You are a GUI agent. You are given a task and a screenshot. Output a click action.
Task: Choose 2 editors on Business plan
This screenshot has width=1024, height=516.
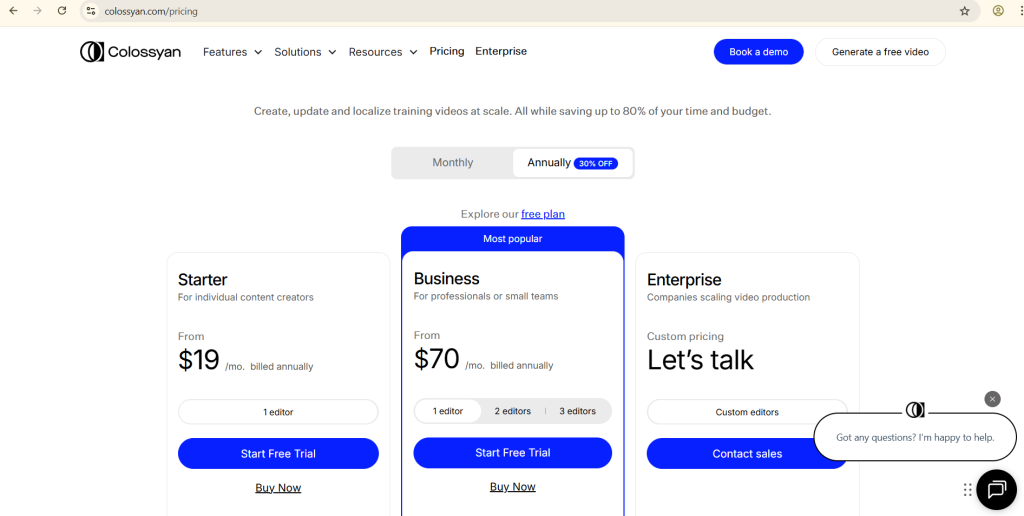pos(513,411)
